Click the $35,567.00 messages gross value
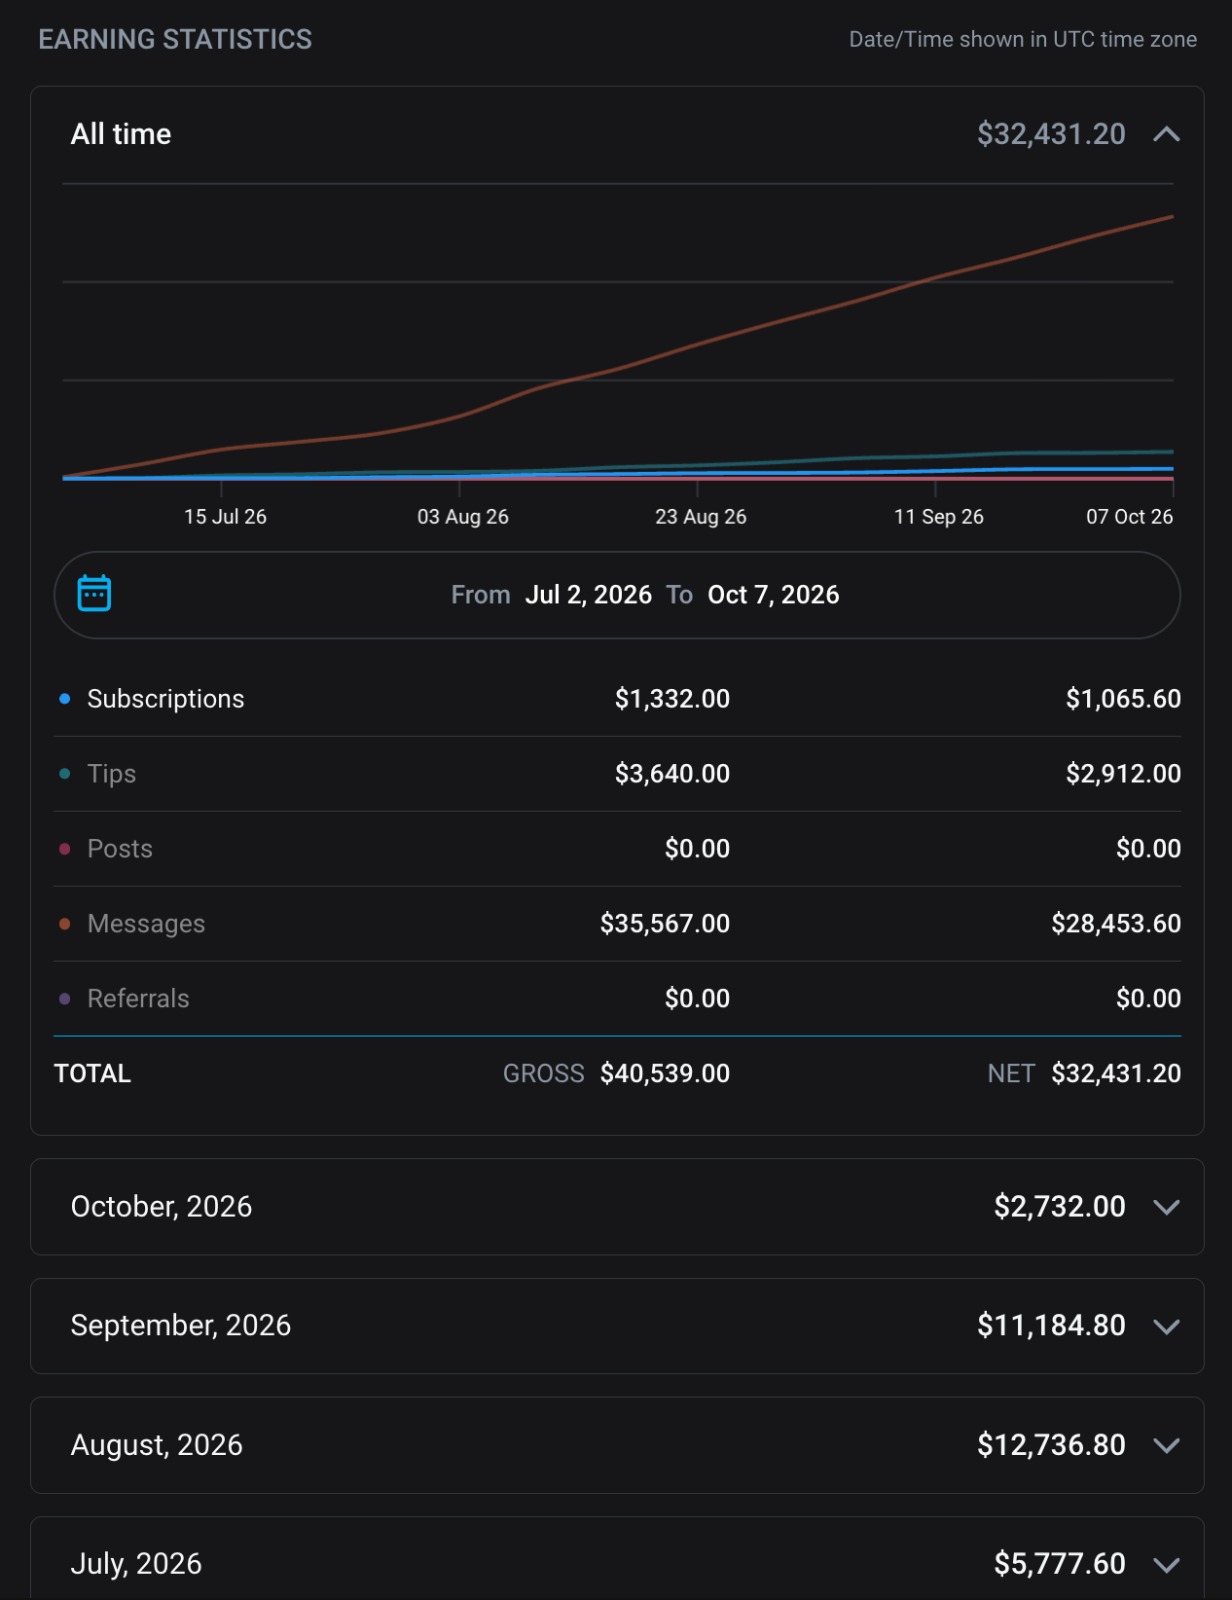This screenshot has height=1600, width=1232. (665, 924)
